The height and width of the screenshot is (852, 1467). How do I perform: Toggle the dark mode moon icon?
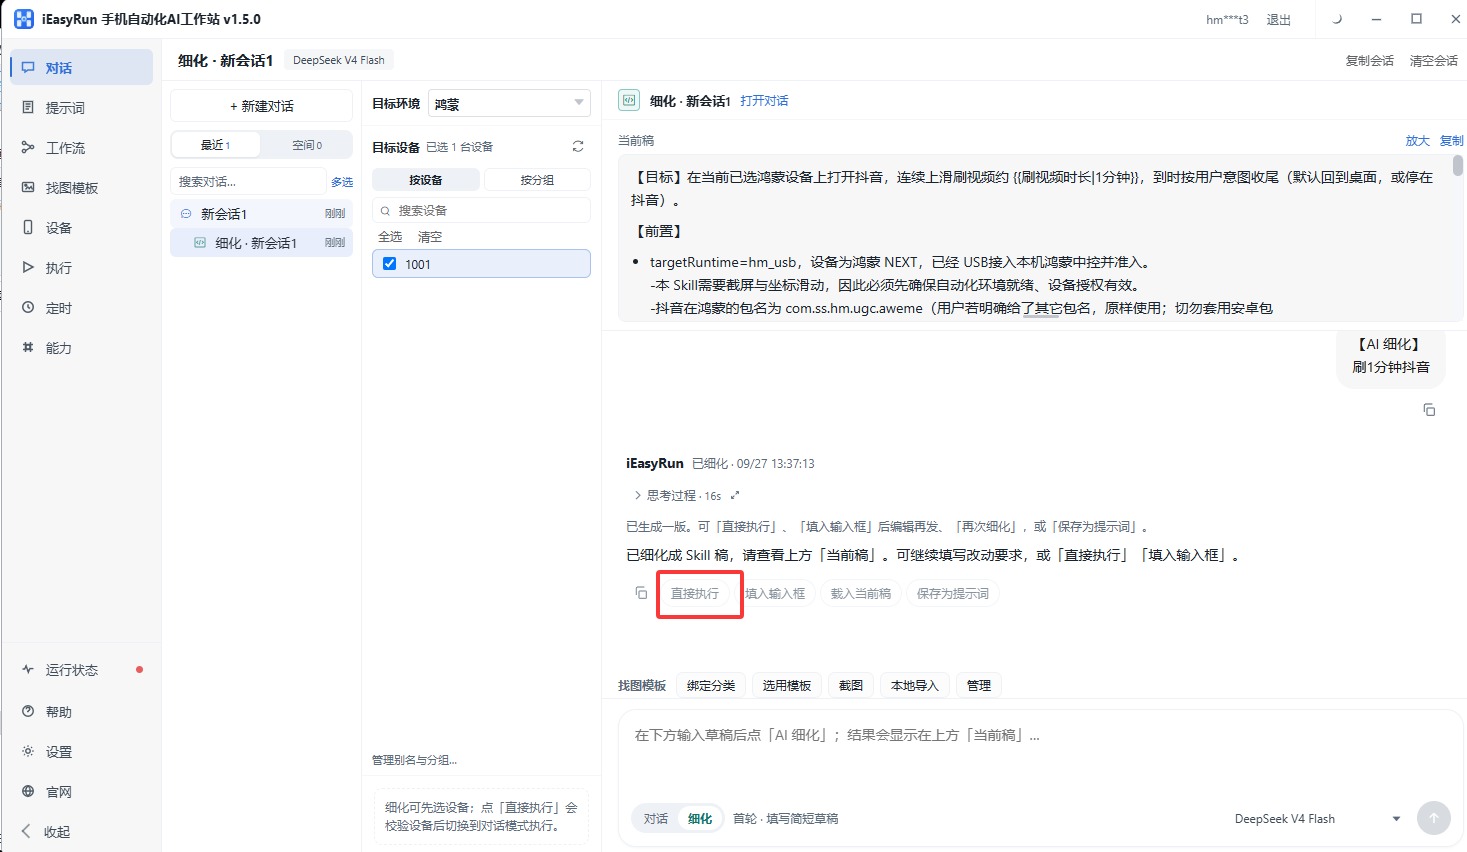1337,19
